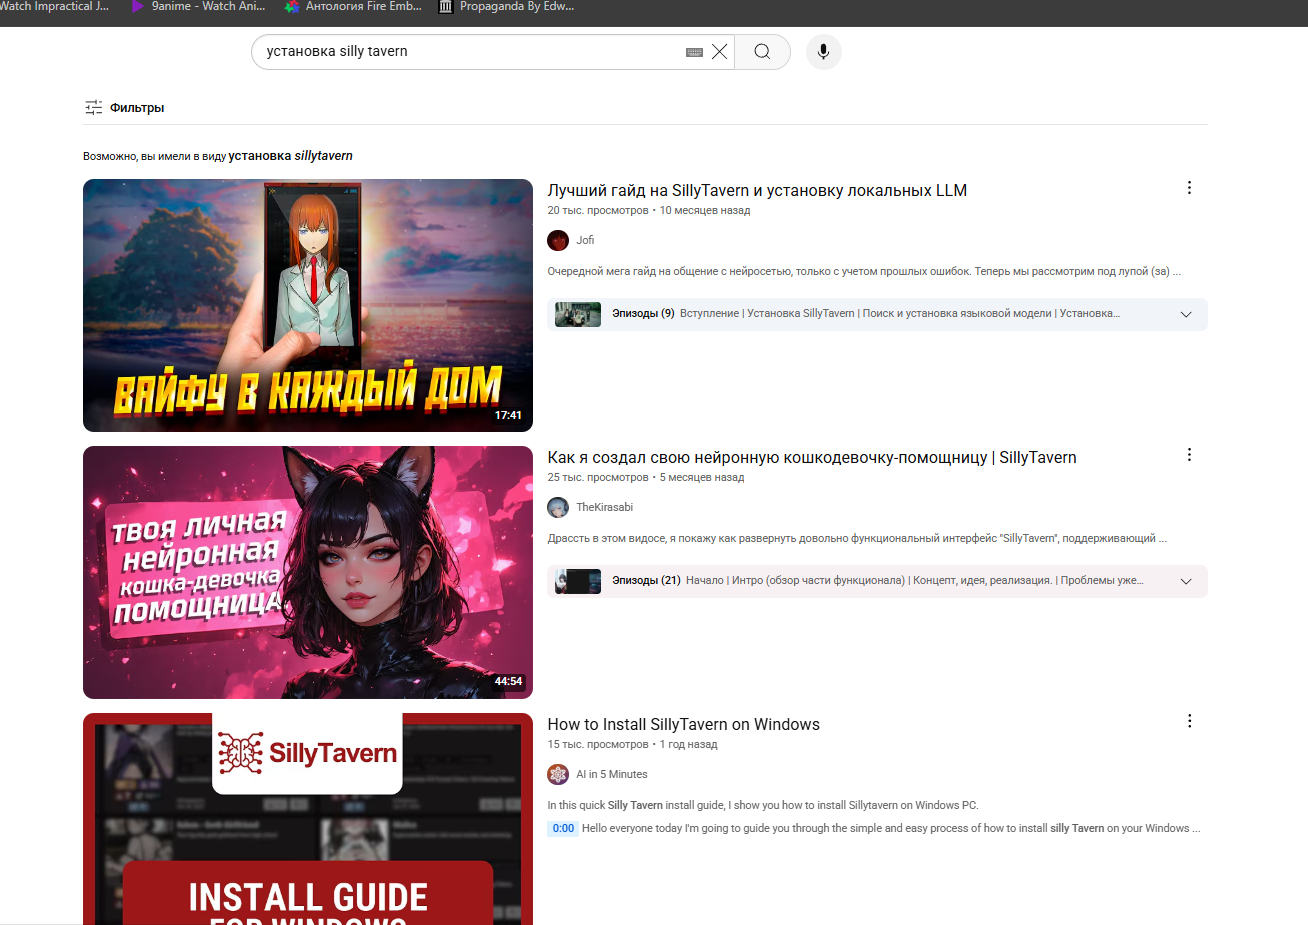Expand episodes list for кошкодевочку video
Viewport: 1308px width, 925px height.
click(1186, 581)
